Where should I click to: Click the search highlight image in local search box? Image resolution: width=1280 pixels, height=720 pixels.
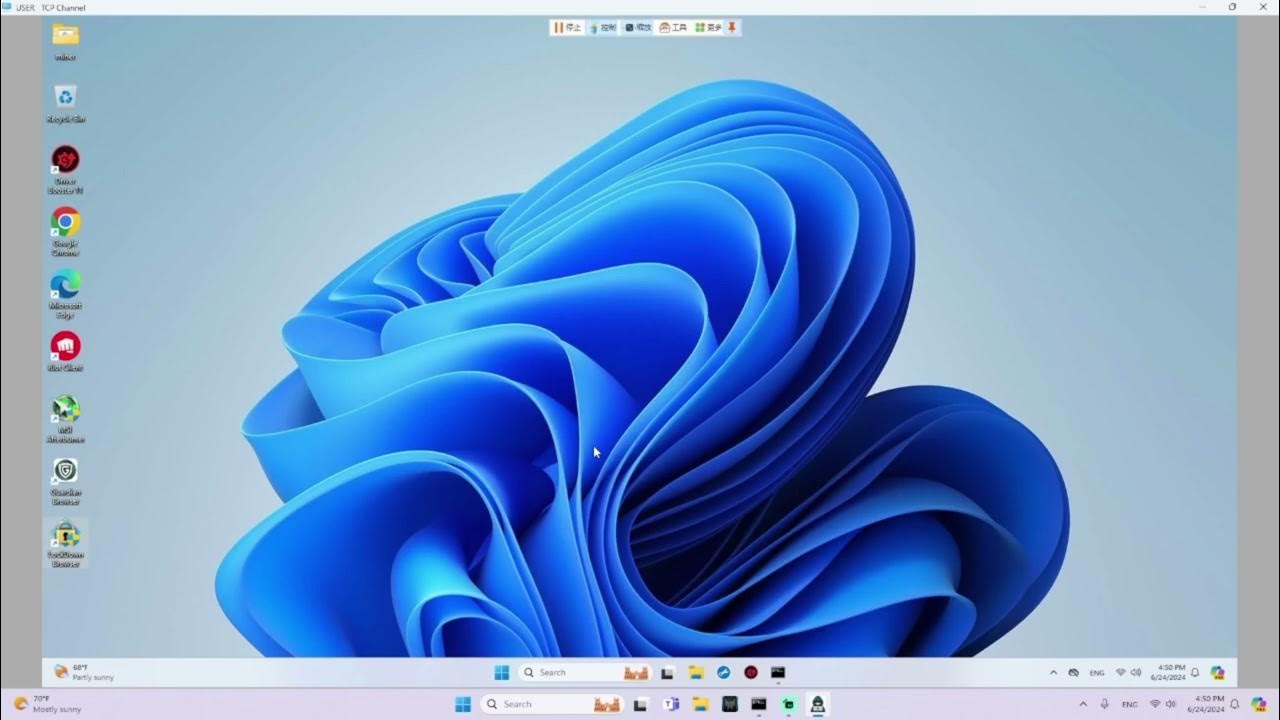(606, 704)
